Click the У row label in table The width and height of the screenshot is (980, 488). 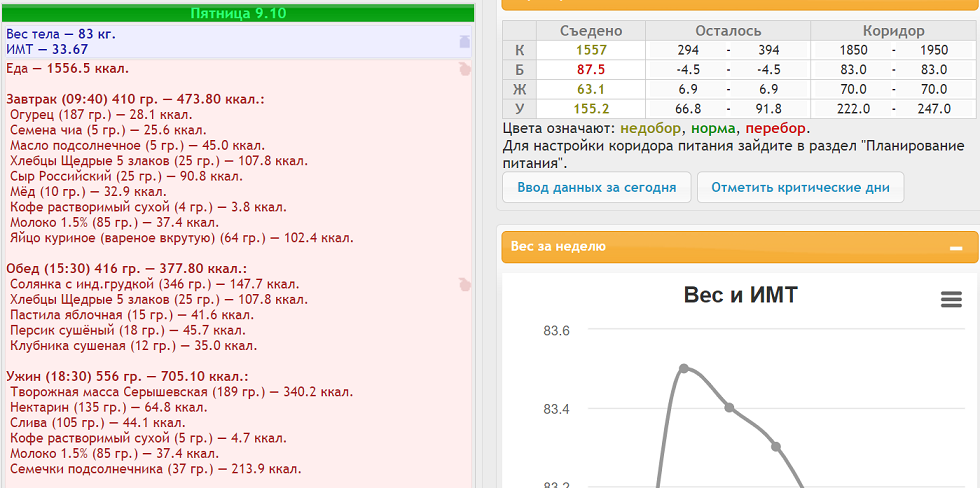pyautogui.click(x=519, y=109)
